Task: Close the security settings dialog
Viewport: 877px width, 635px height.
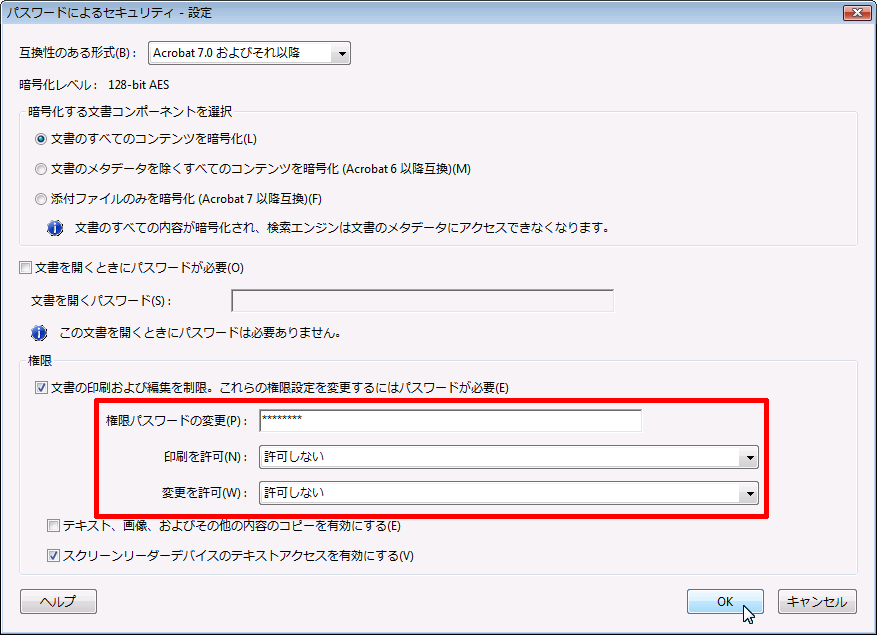Action: (857, 12)
